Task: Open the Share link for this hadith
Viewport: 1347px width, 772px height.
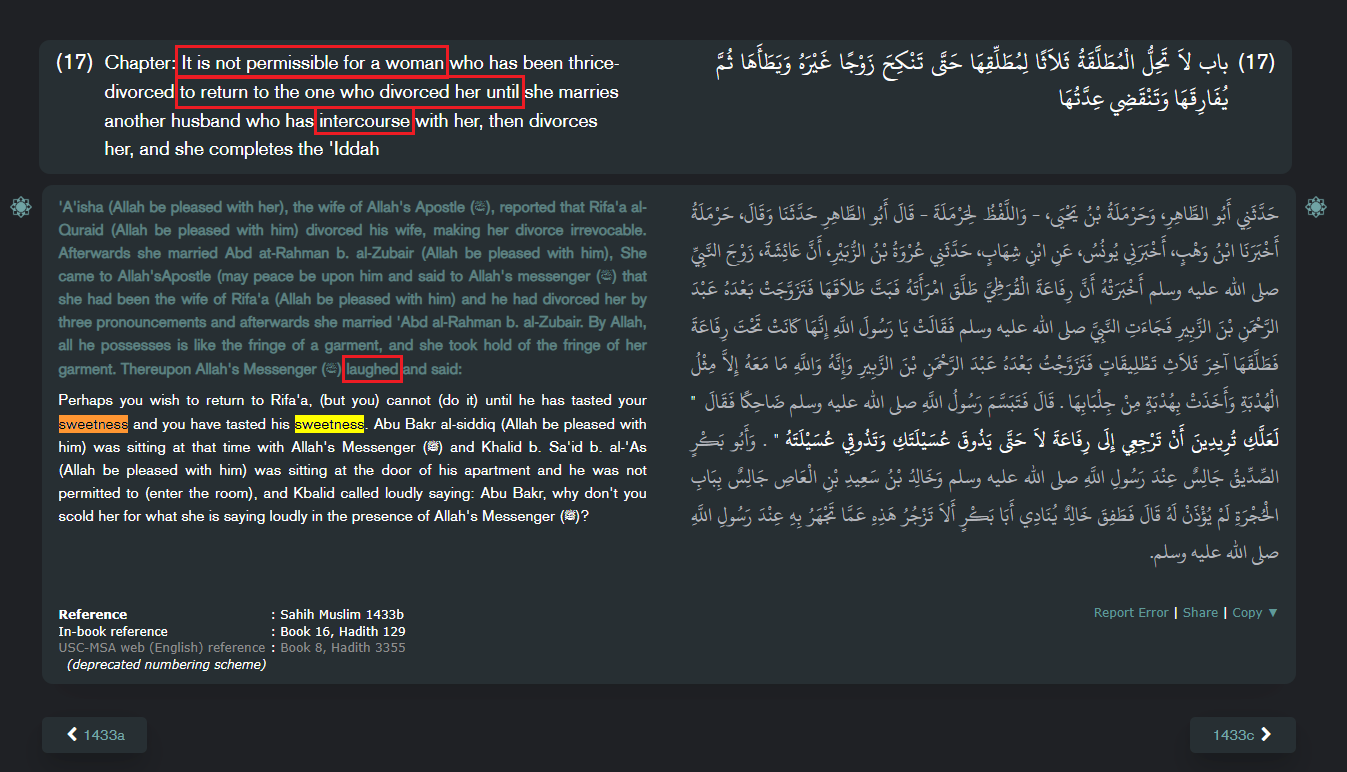Action: pos(1200,613)
